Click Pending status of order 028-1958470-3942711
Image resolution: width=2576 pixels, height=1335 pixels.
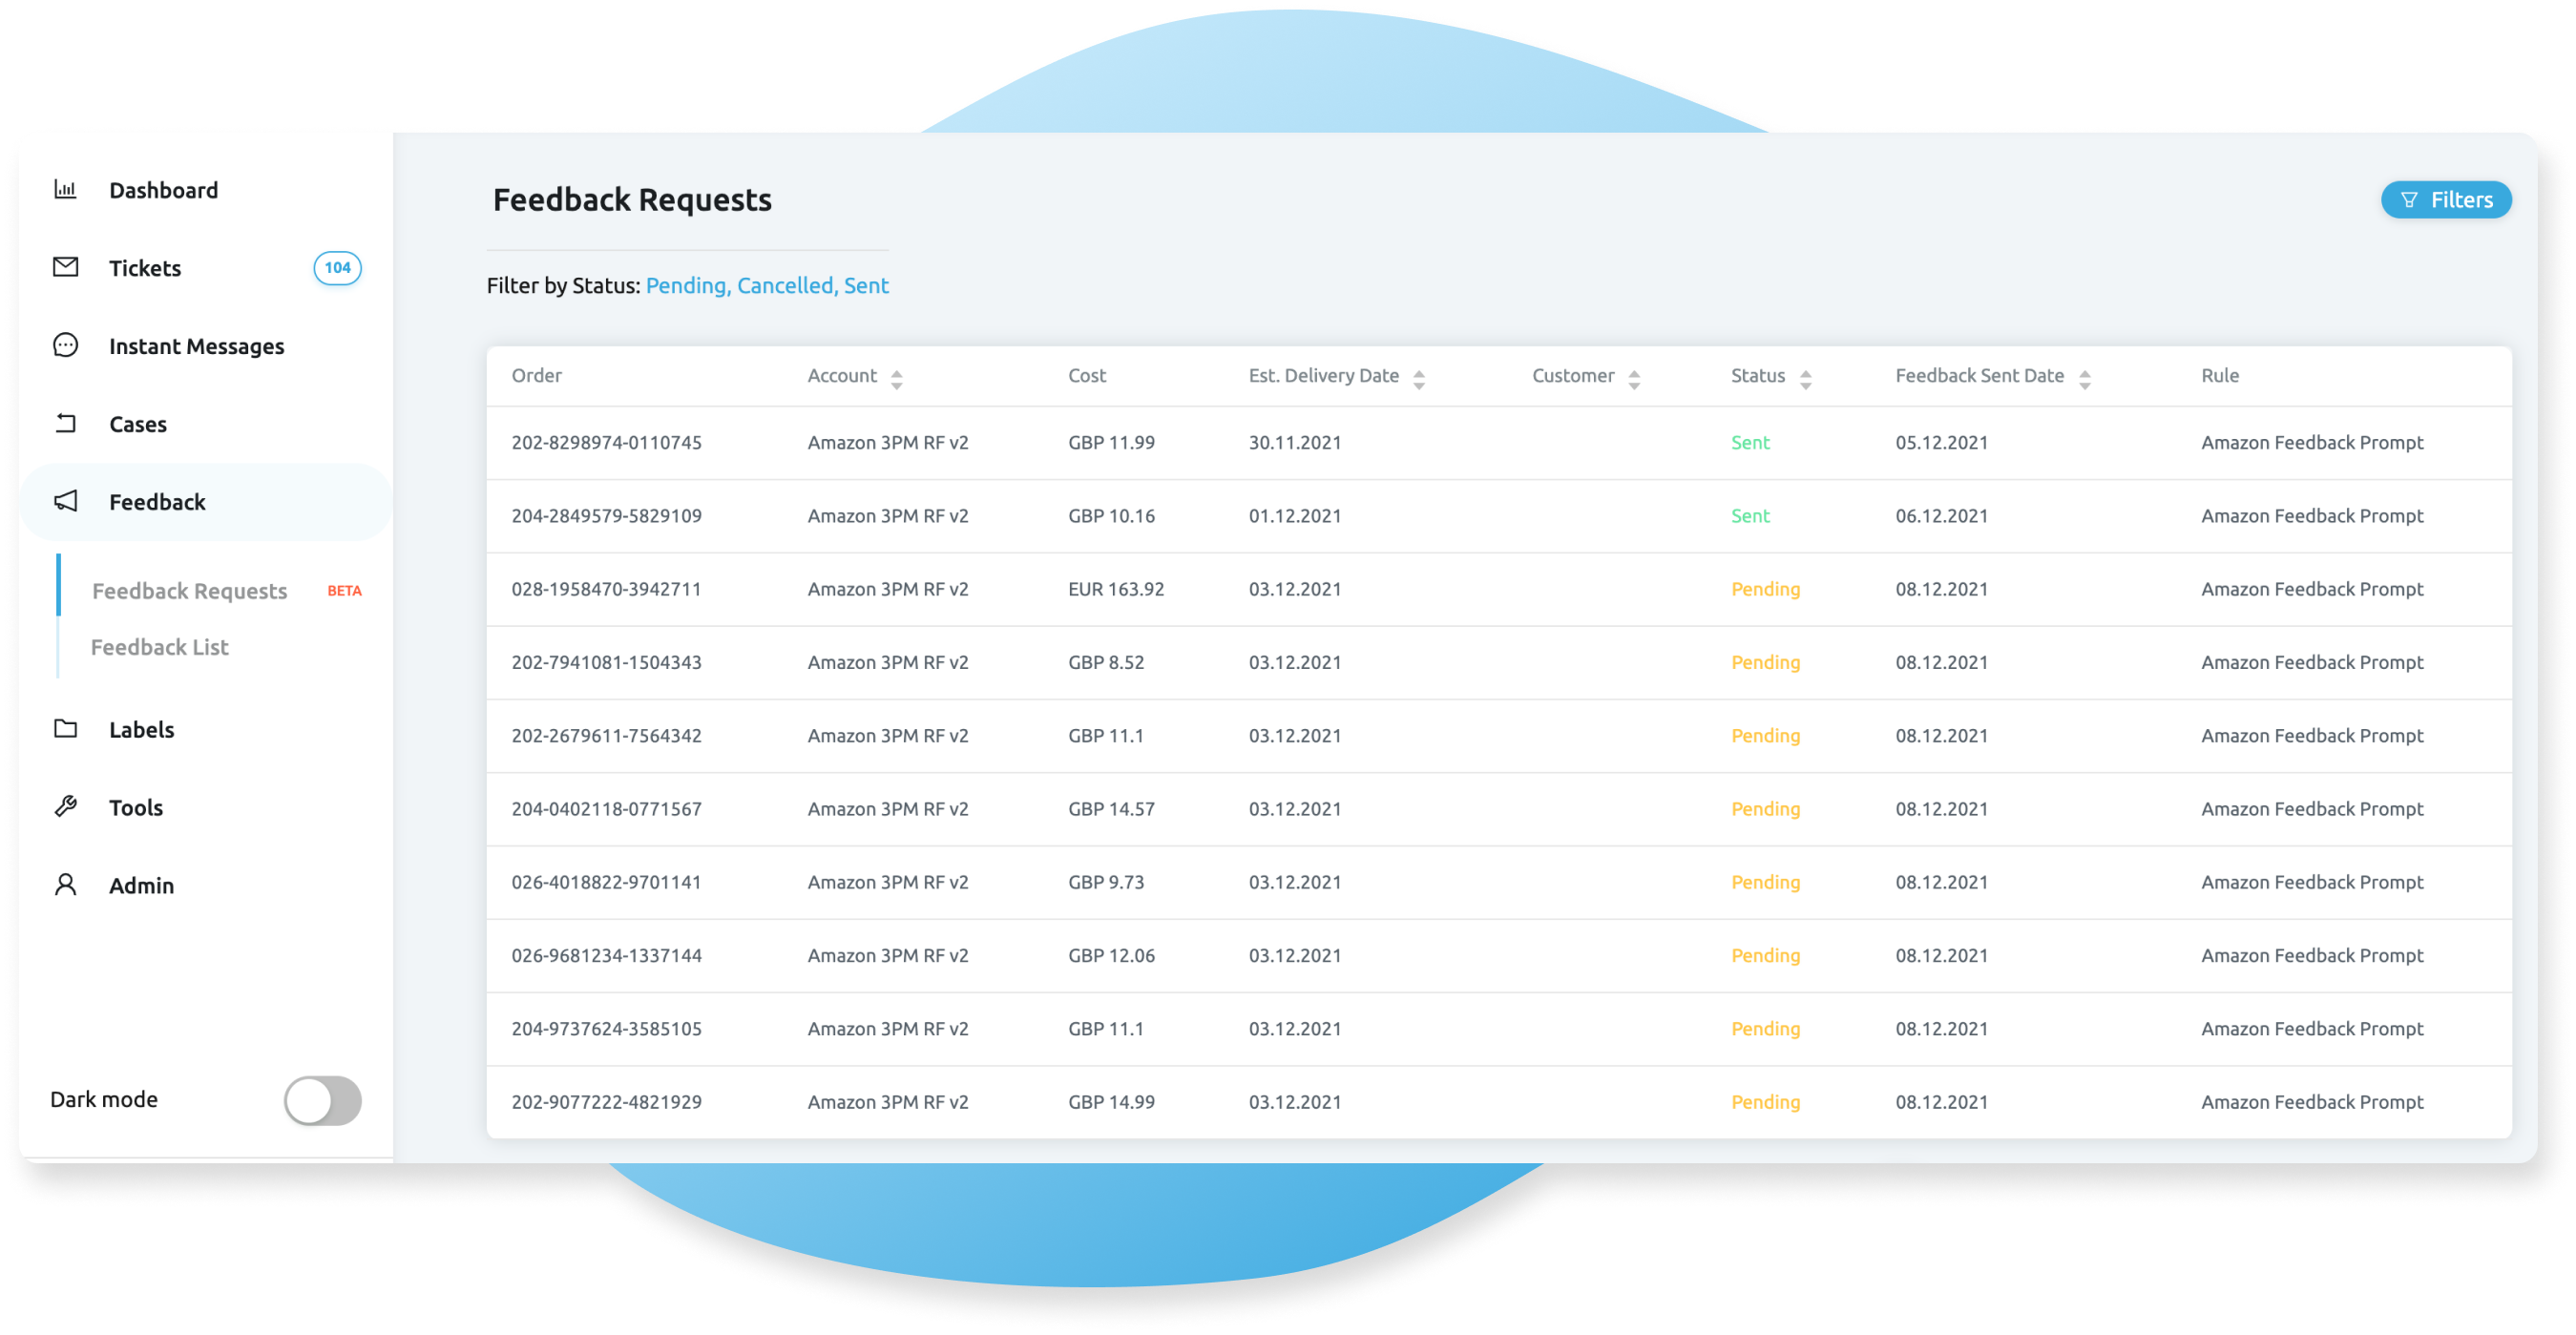(x=1765, y=589)
